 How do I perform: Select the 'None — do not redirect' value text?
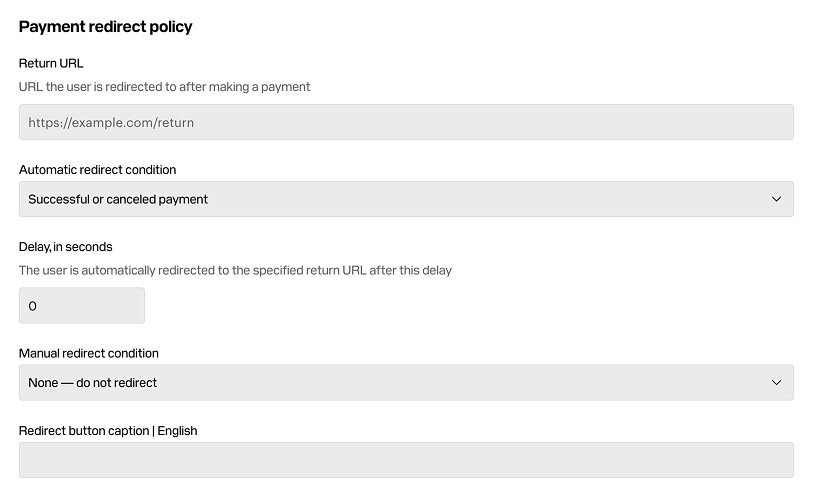[x=93, y=383]
